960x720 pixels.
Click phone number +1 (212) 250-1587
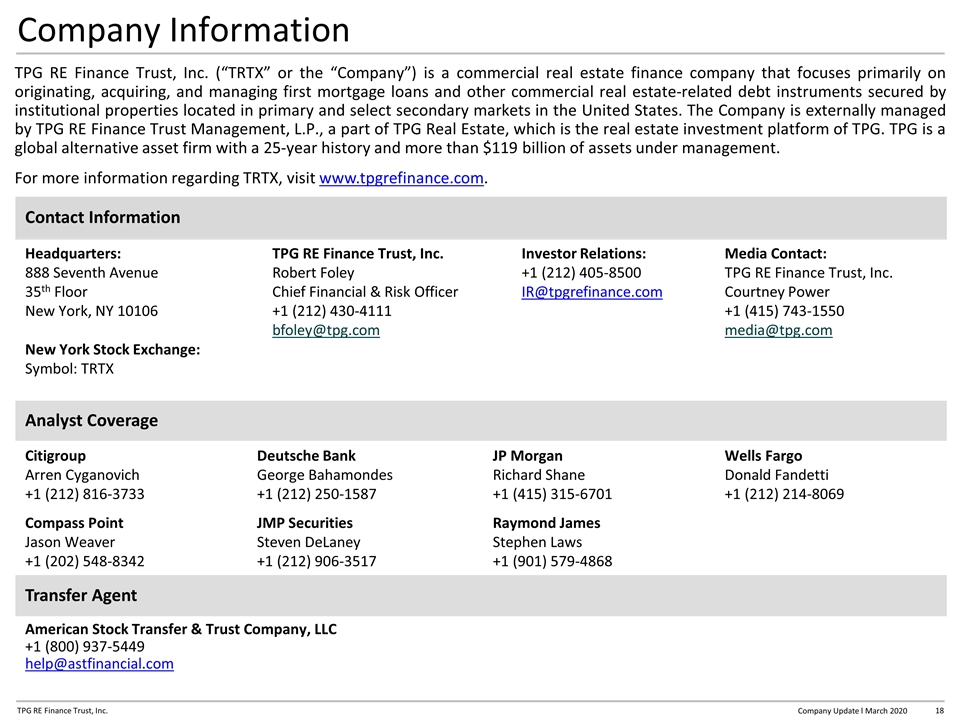tap(317, 494)
